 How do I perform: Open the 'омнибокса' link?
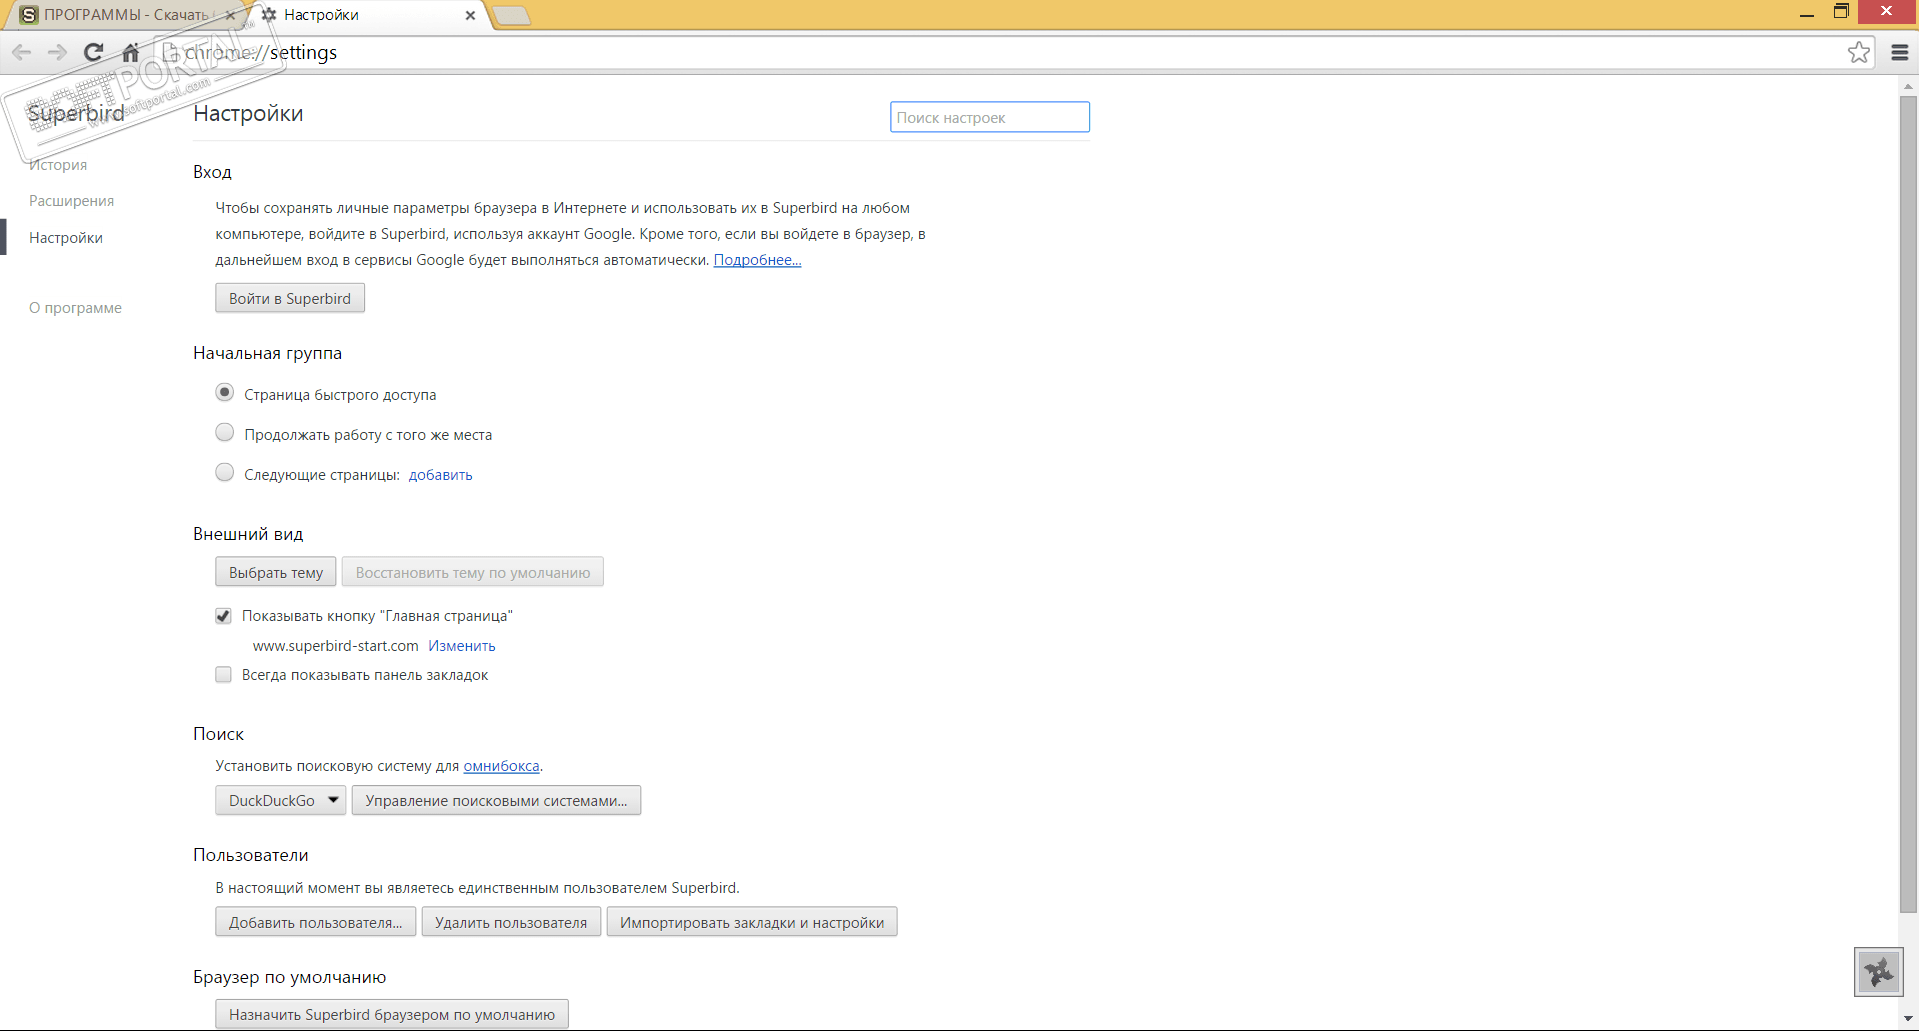tap(501, 766)
